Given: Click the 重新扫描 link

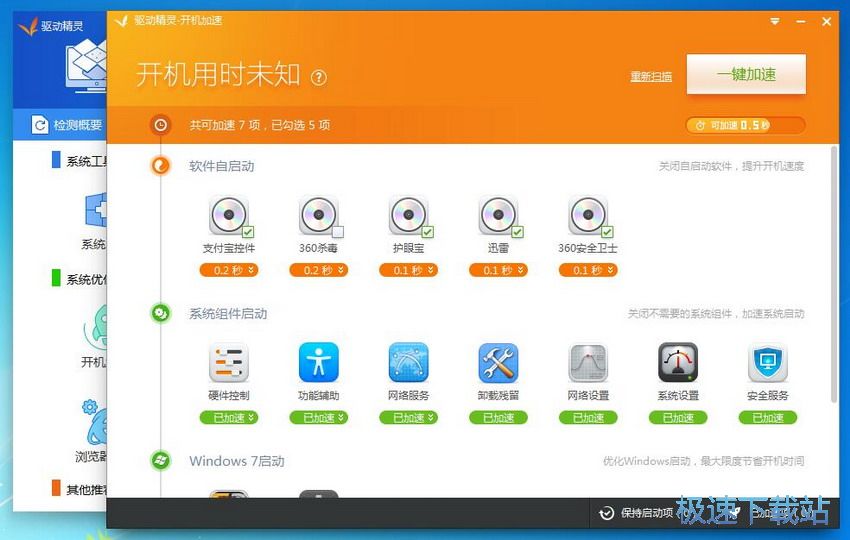Looking at the screenshot, I should point(651,76).
